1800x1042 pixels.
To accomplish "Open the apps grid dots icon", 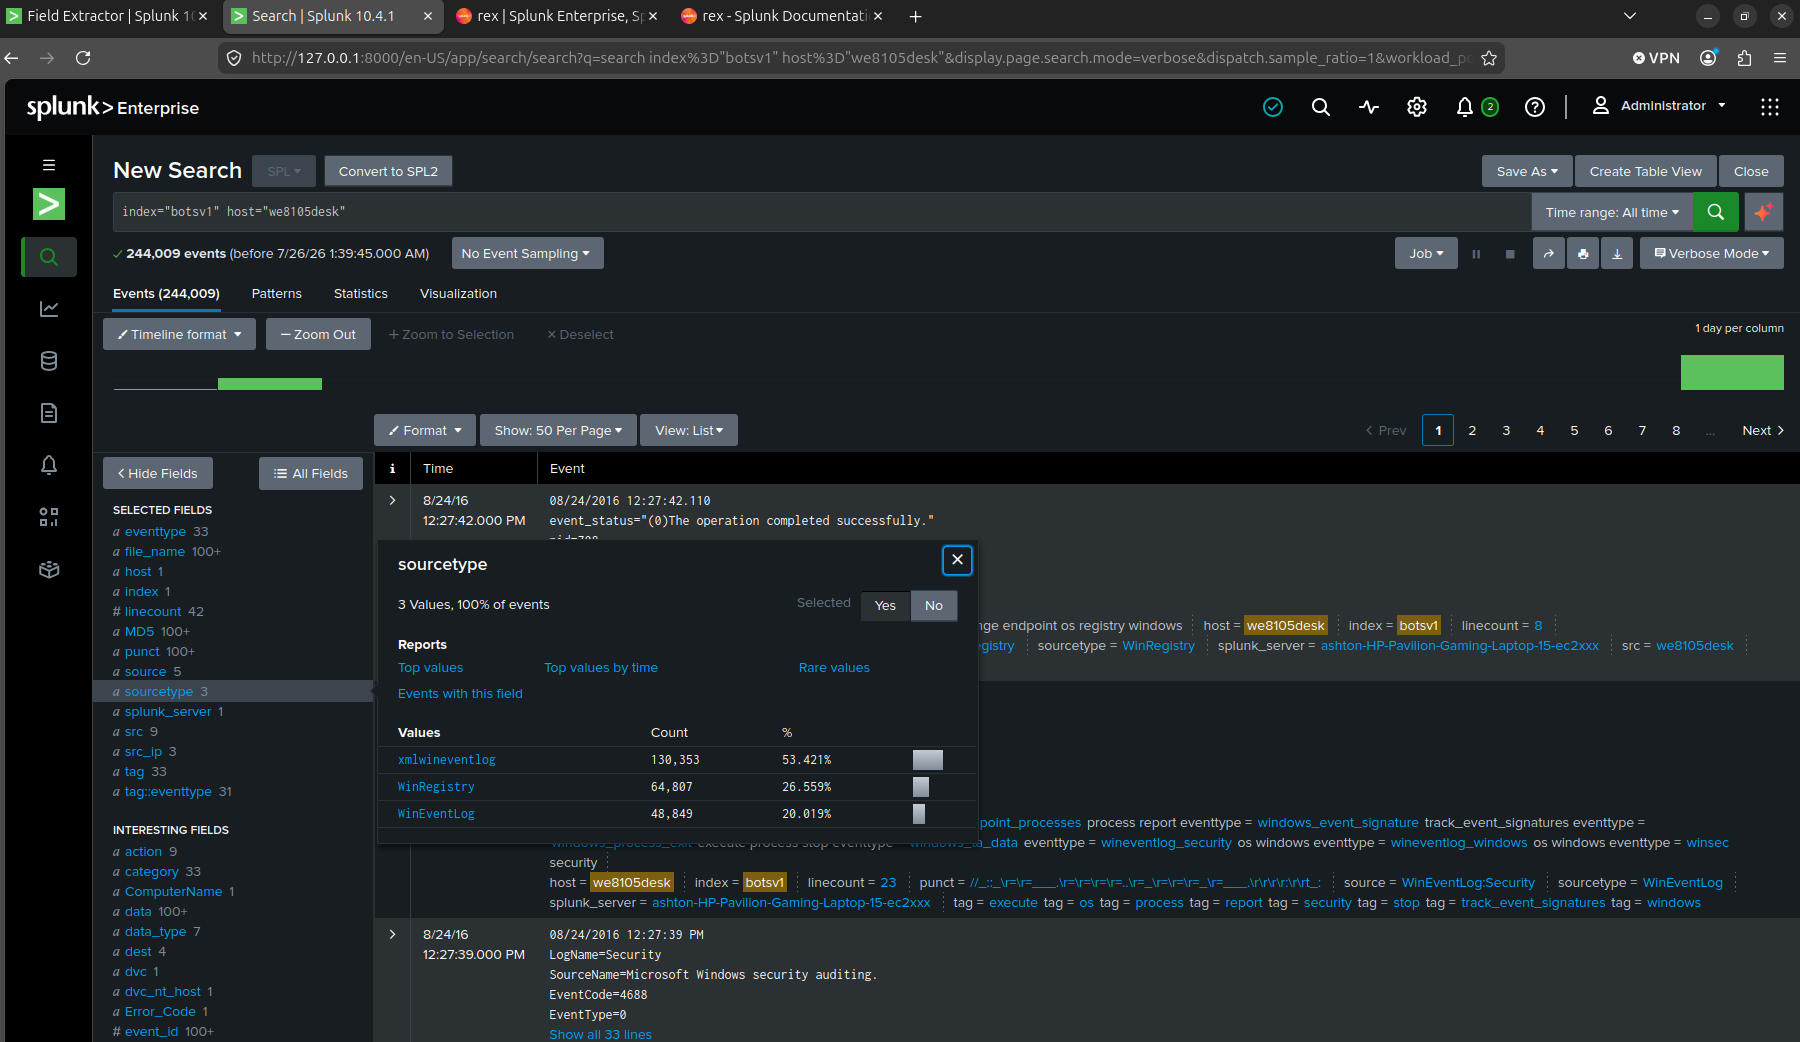I will [1770, 107].
